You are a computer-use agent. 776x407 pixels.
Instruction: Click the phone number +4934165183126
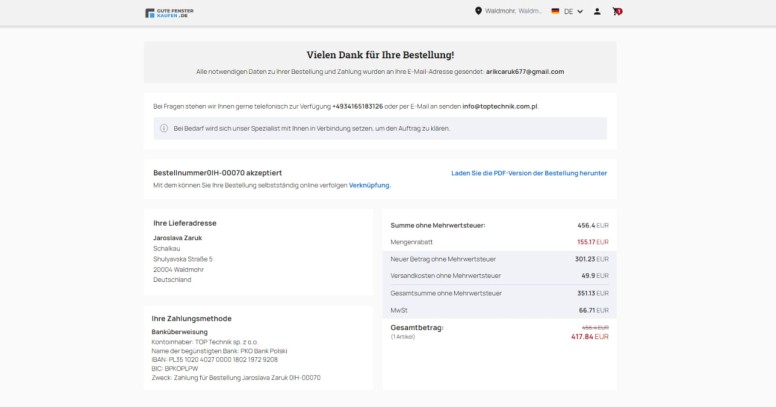click(357, 106)
